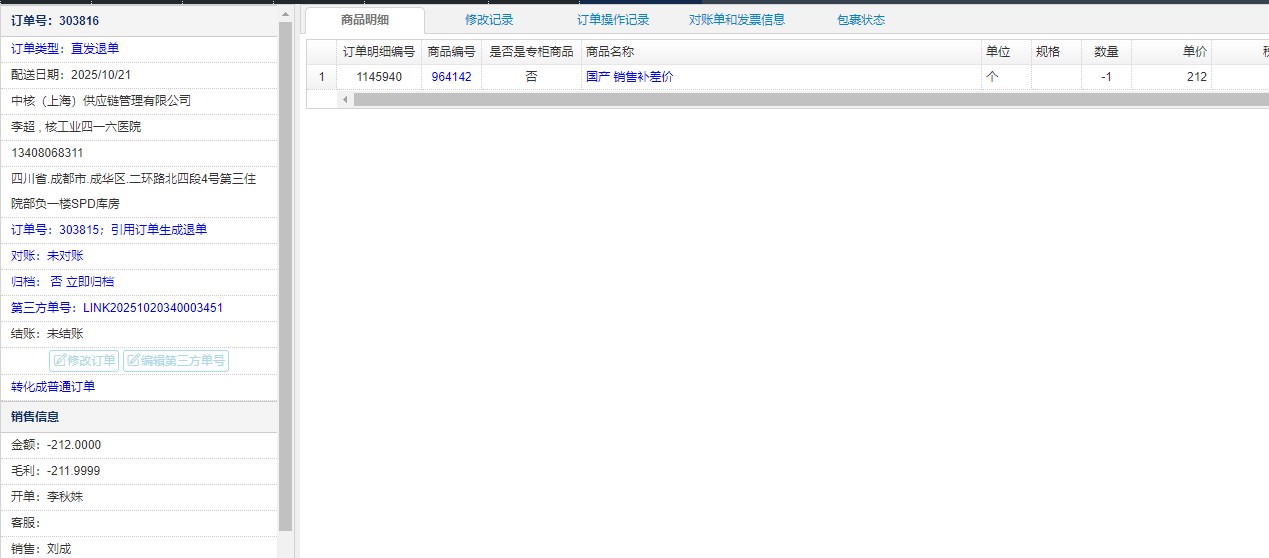Open the 订单操作记录 tab

pos(613,20)
